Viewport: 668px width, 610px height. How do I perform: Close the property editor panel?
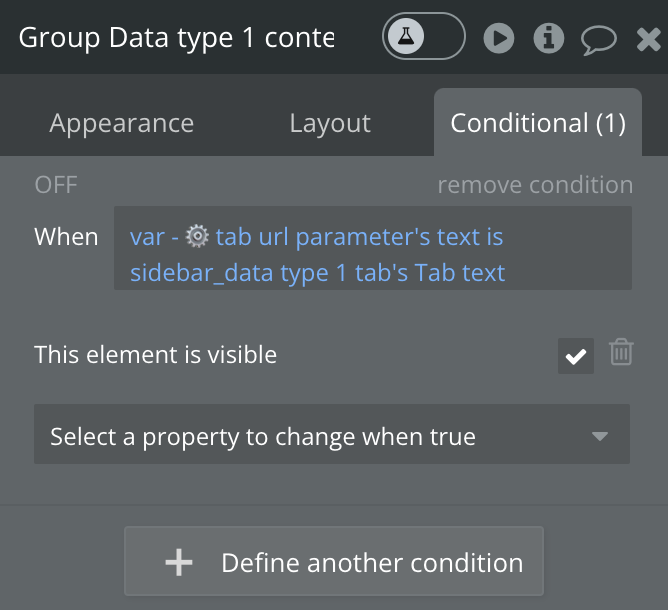649,39
